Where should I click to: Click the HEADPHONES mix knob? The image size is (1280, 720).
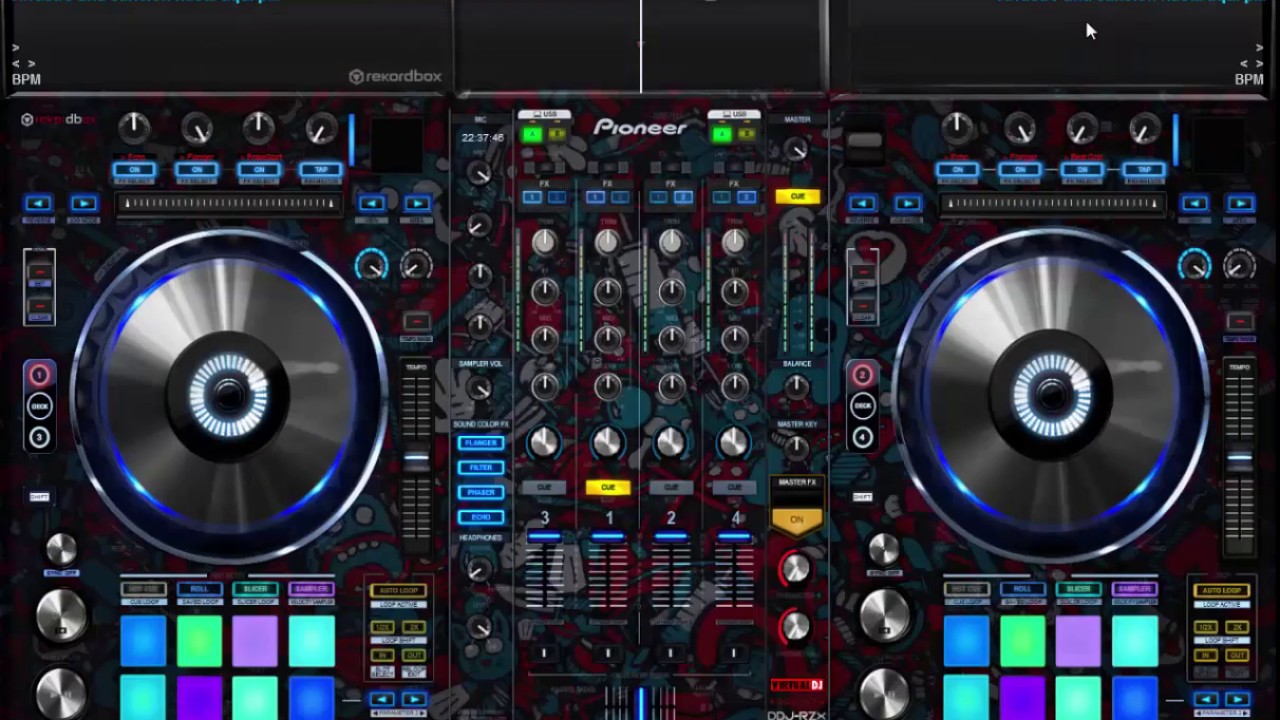(x=480, y=570)
